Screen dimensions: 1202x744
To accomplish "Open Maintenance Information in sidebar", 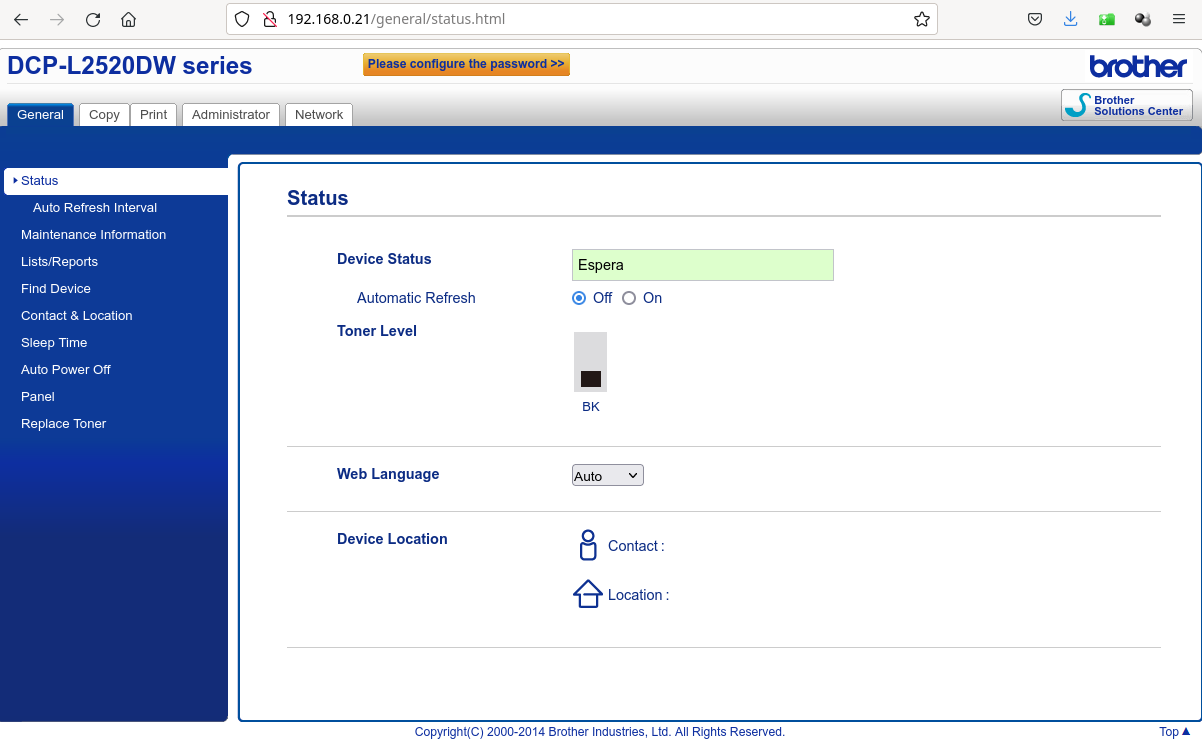I will click(x=93, y=235).
